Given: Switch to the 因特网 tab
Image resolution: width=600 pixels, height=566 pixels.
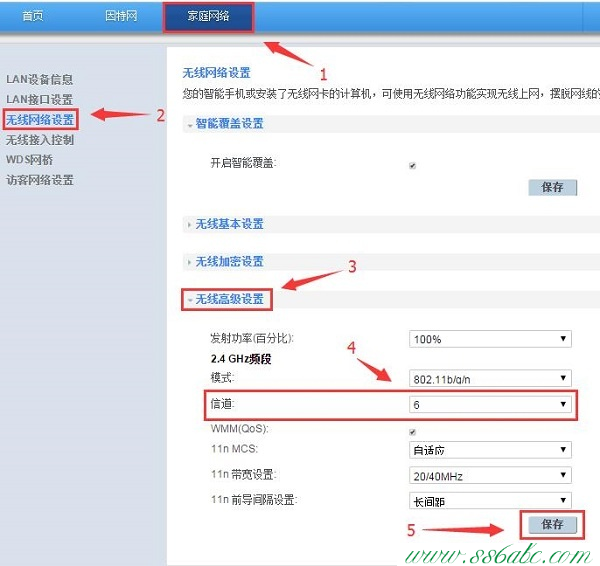Looking at the screenshot, I should coord(121,16).
